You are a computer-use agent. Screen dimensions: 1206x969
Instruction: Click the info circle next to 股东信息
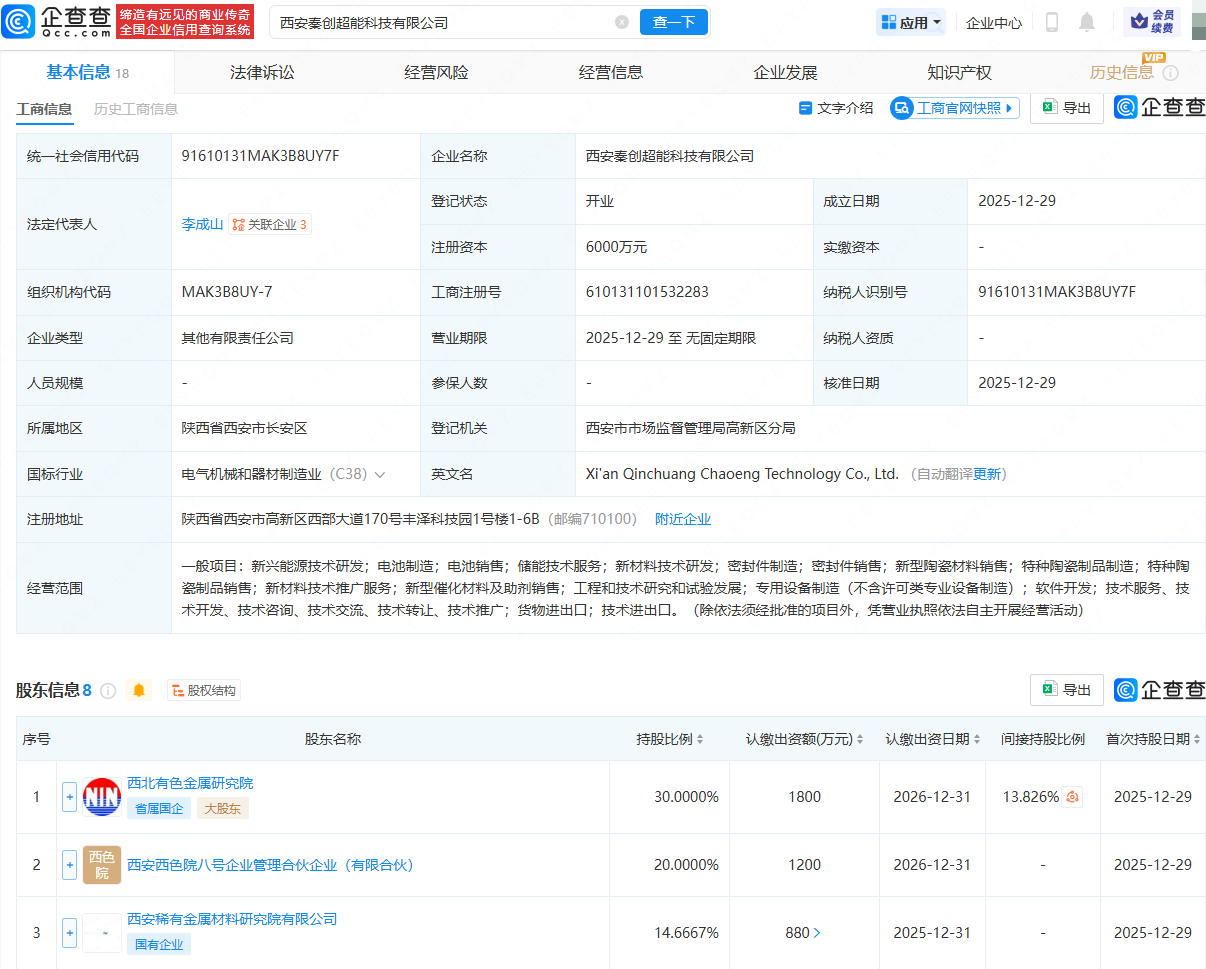pos(110,690)
